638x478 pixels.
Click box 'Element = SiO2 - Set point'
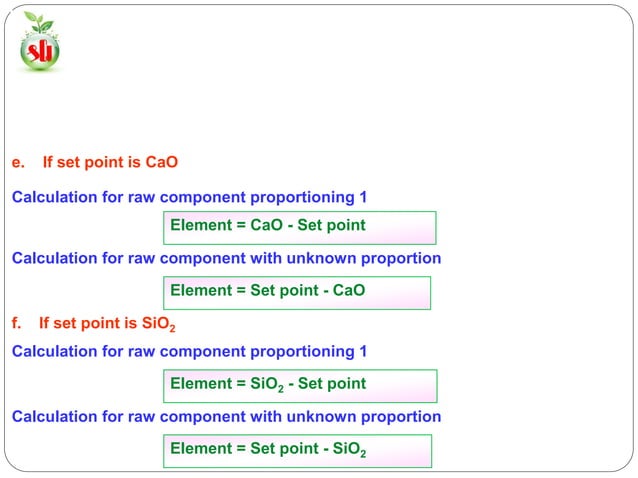[x=300, y=386]
